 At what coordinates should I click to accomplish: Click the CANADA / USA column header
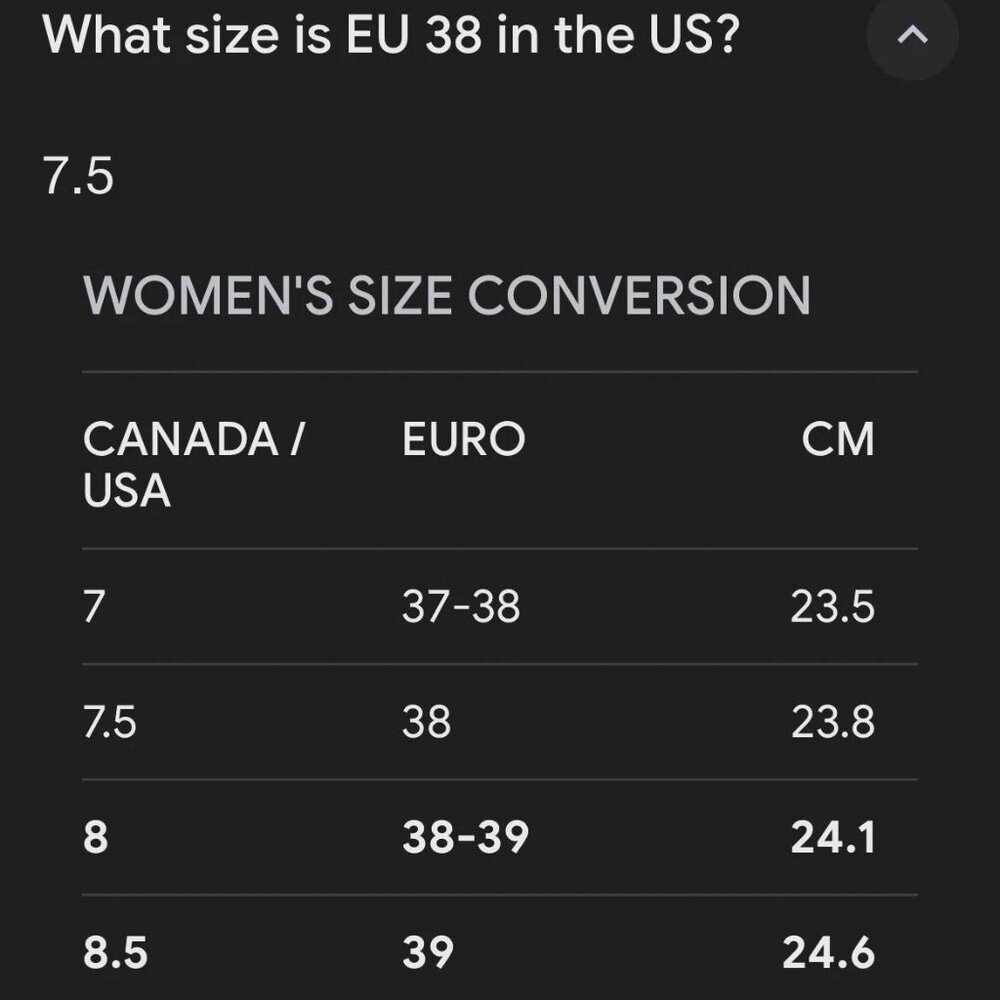[195, 464]
